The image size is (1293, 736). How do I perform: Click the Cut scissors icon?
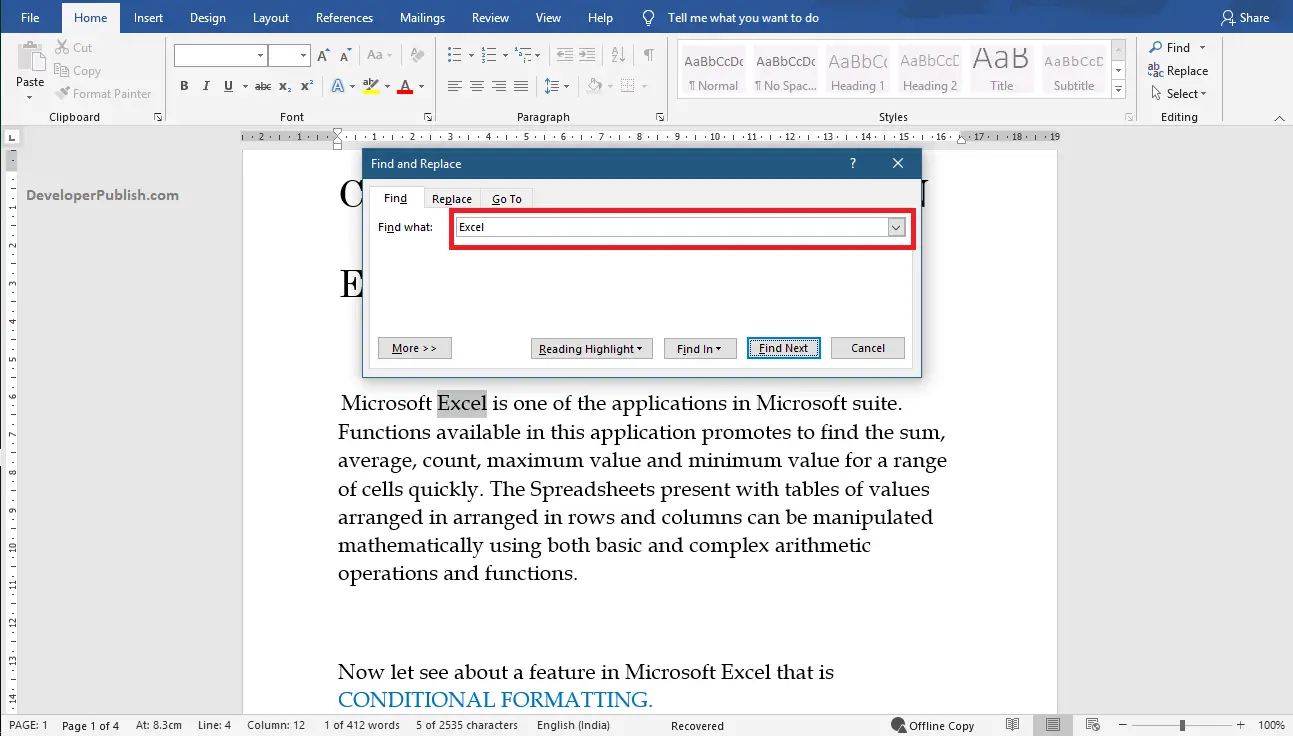[x=62, y=47]
